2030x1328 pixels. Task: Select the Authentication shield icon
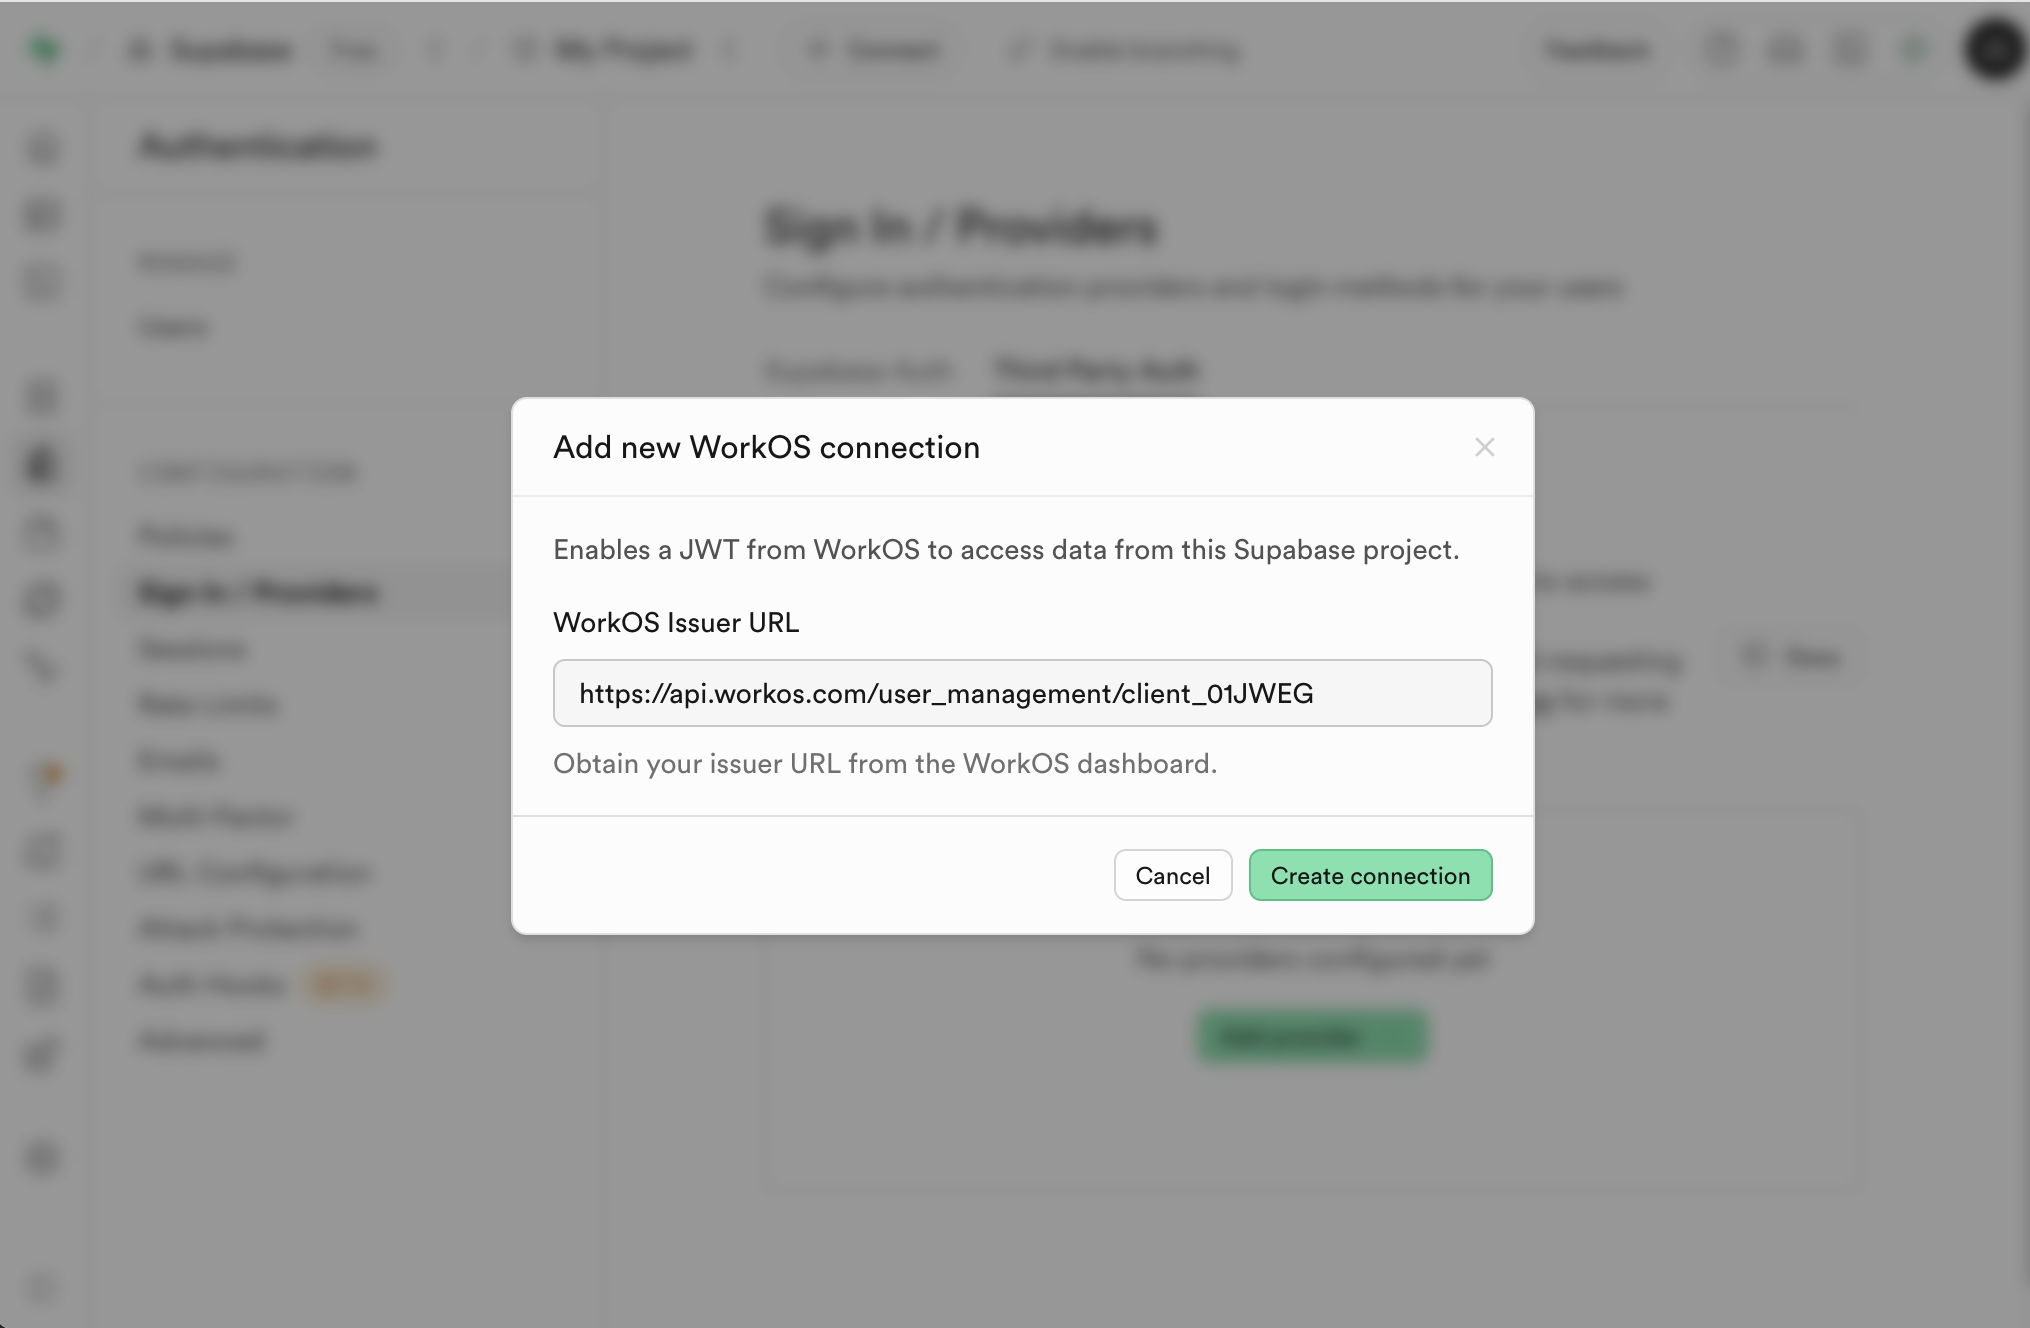click(42, 465)
